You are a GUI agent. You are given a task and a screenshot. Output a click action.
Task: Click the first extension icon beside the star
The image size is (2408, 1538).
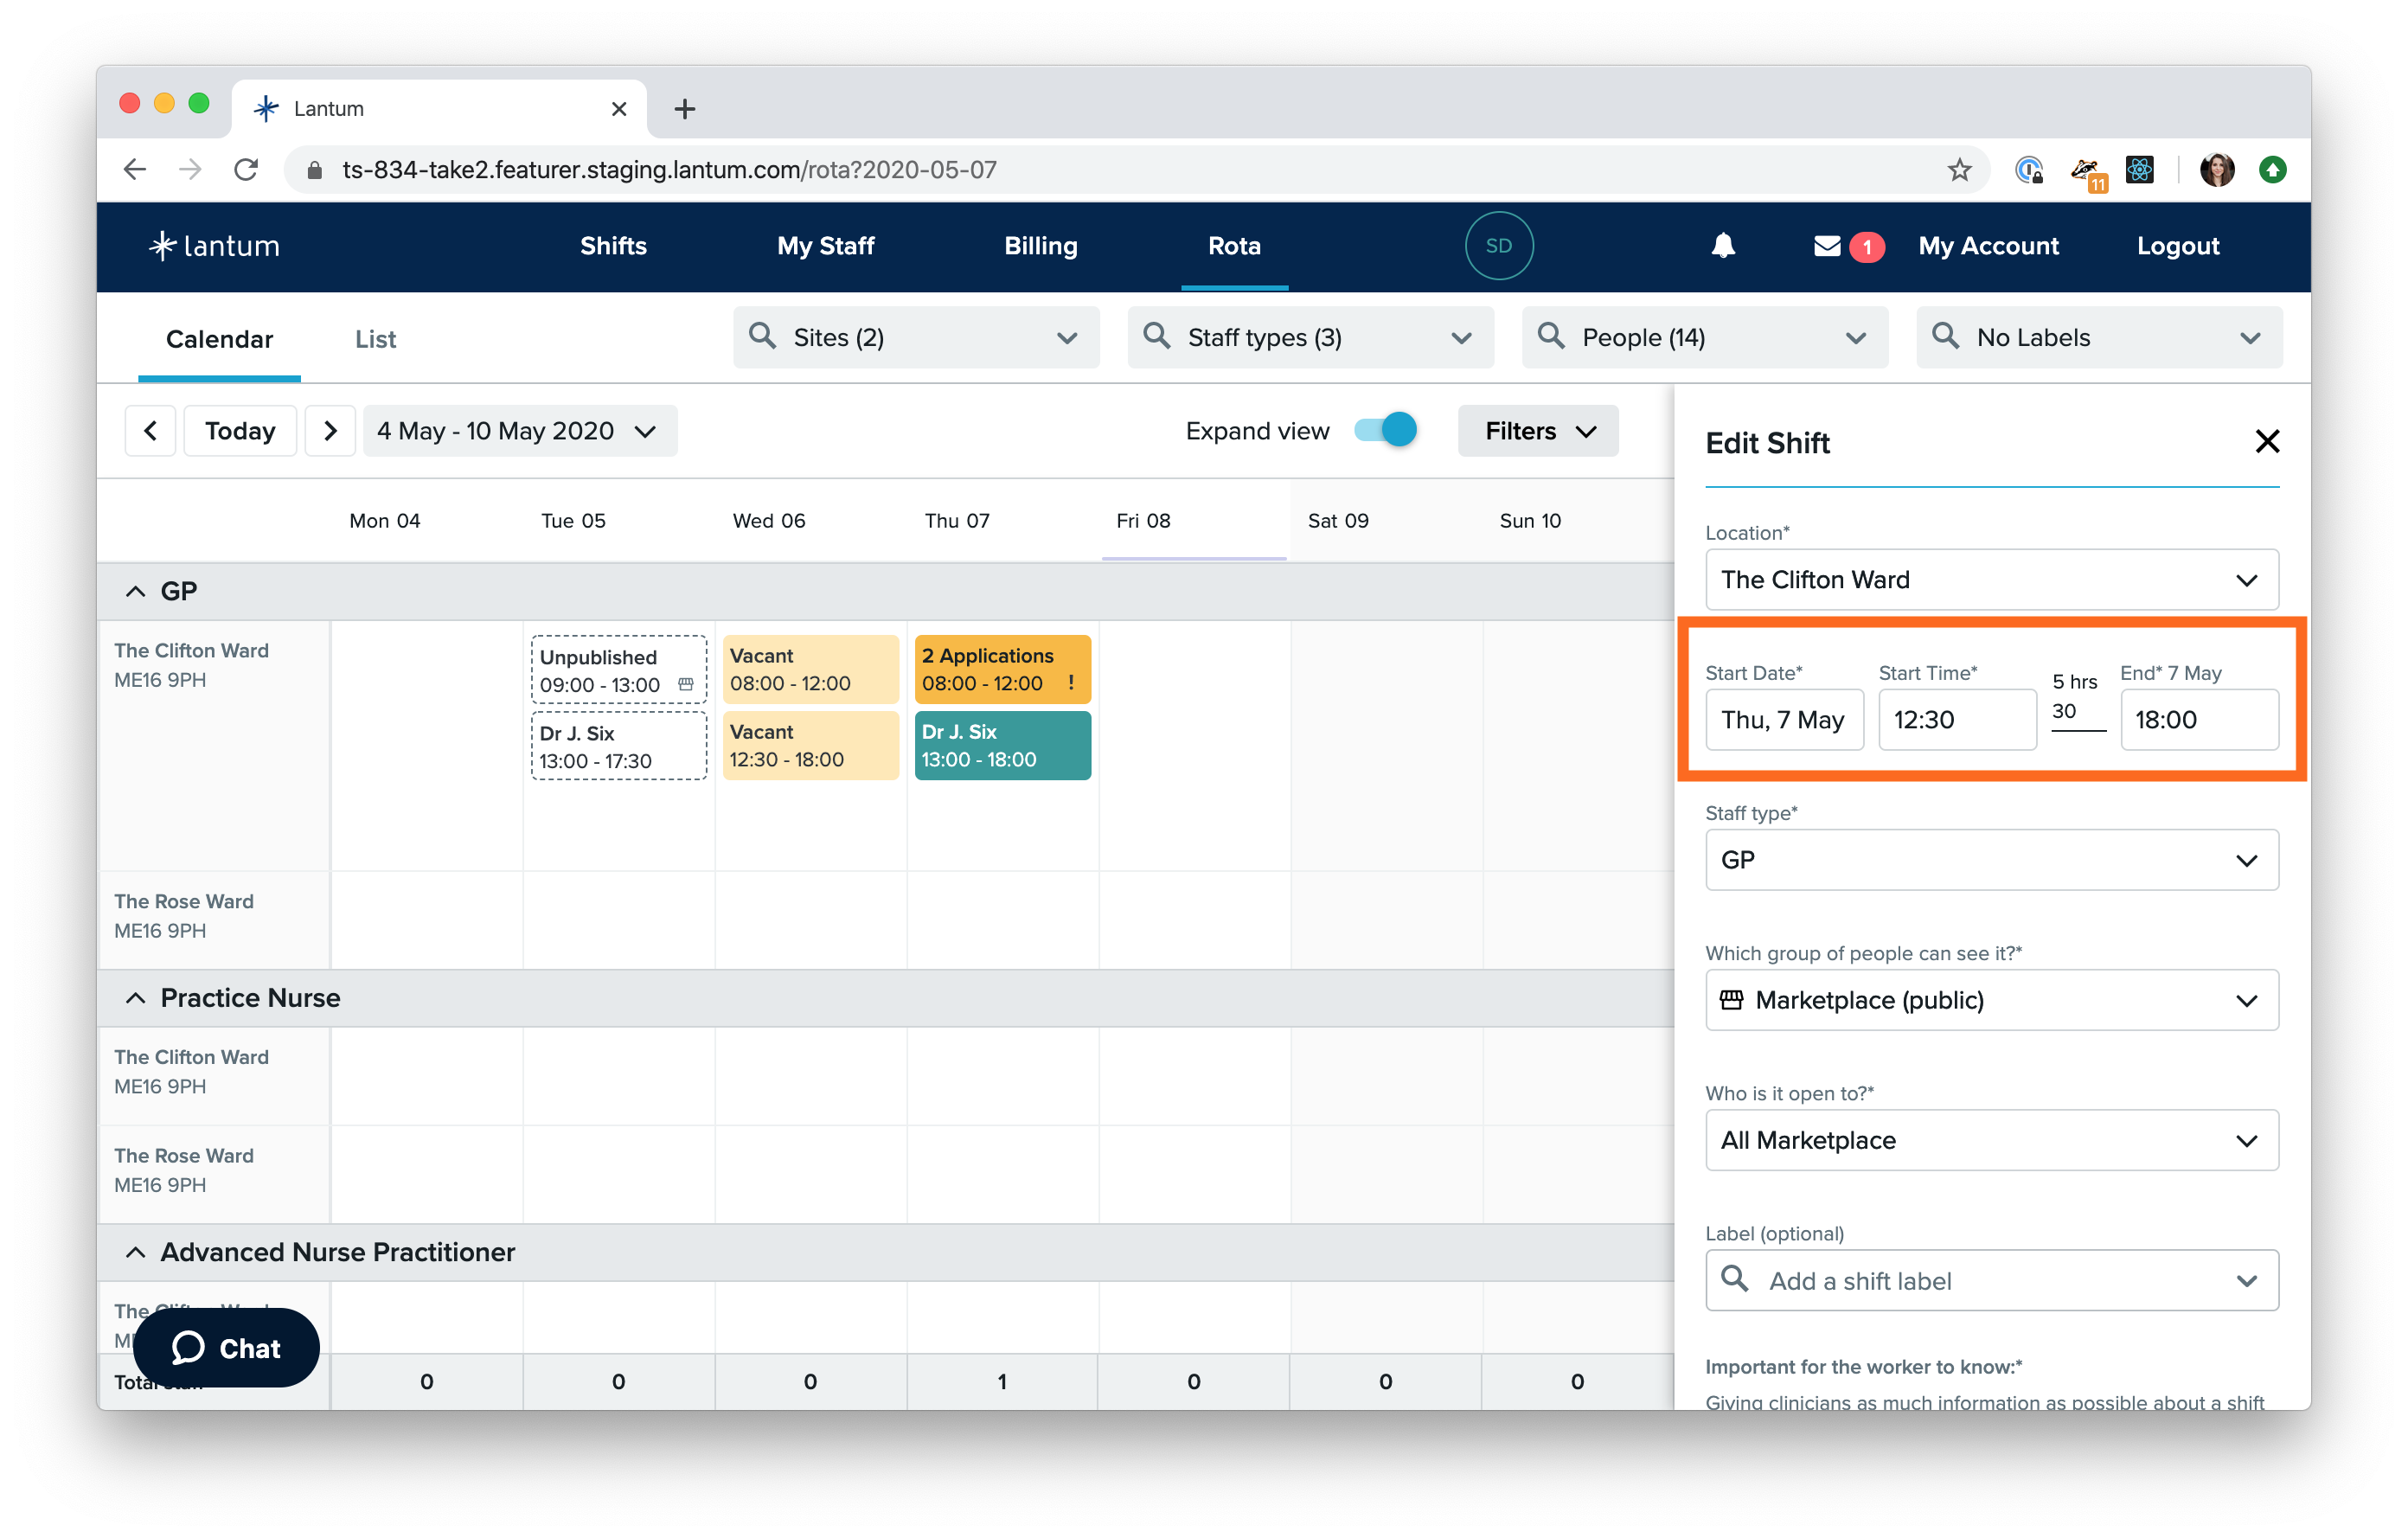pyautogui.click(x=2028, y=169)
